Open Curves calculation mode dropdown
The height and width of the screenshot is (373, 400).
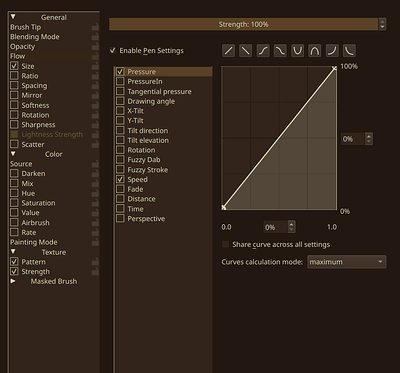click(347, 262)
